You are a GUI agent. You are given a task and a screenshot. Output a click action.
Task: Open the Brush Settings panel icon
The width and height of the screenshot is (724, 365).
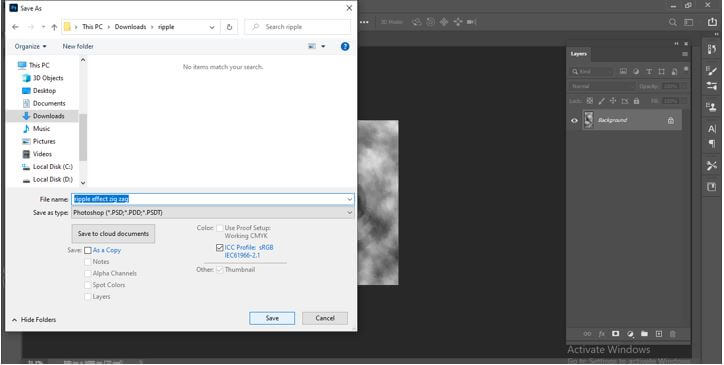(712, 71)
